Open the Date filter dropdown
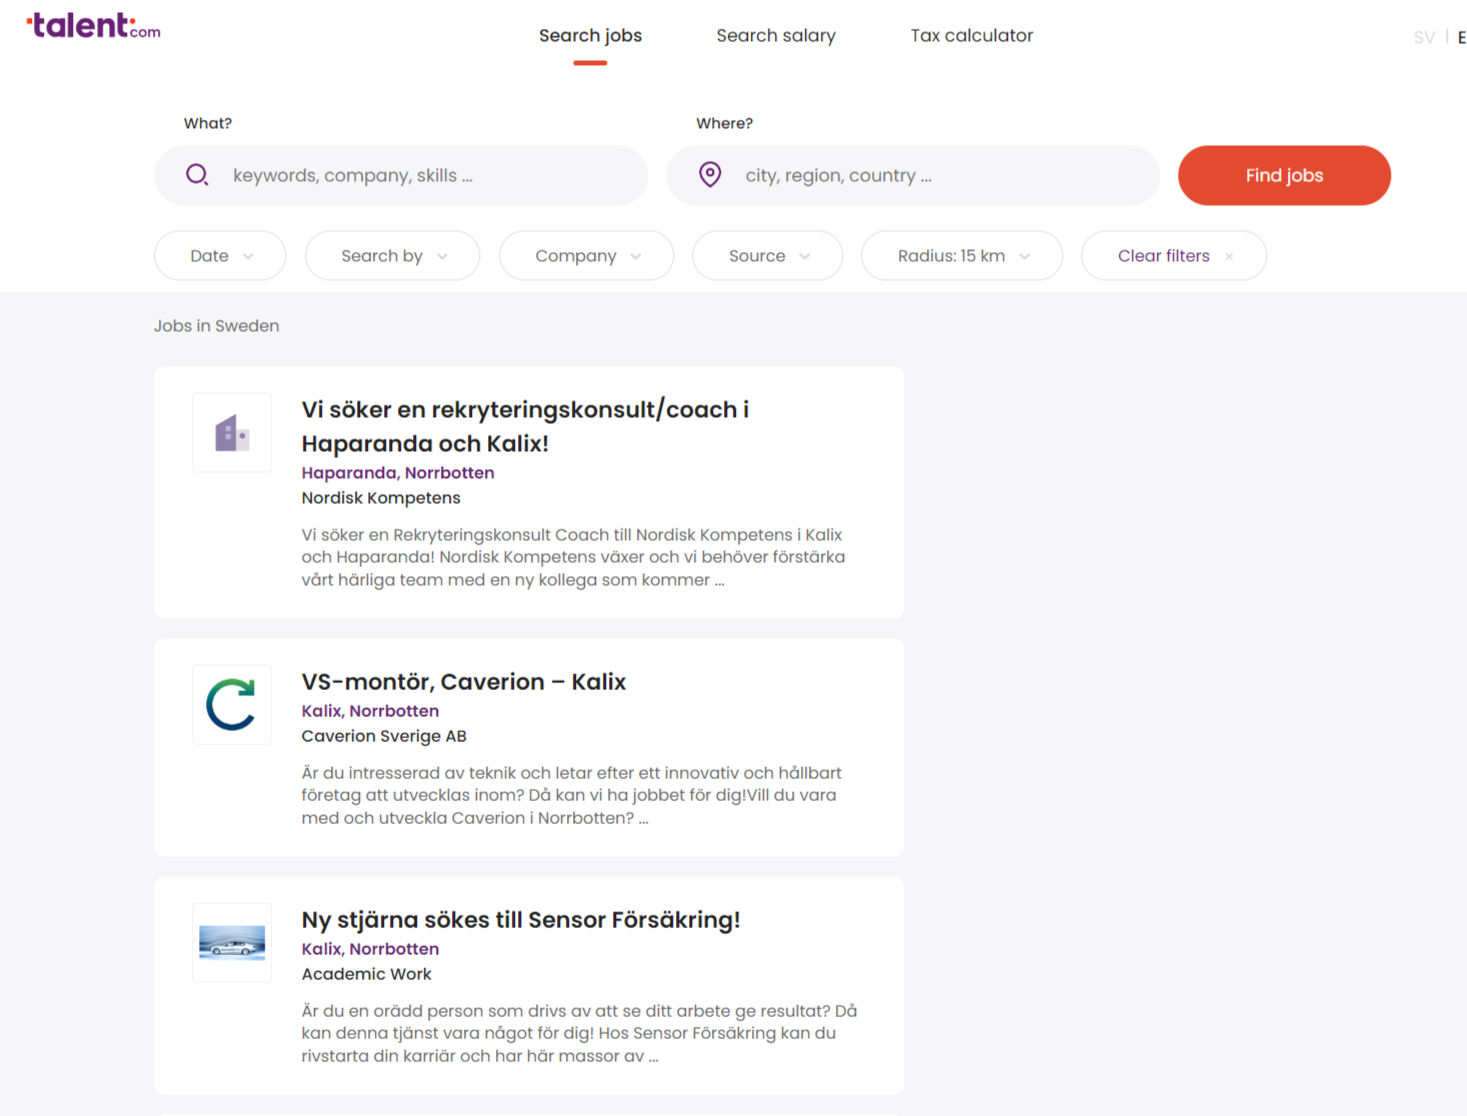This screenshot has height=1116, width=1467. 220,256
